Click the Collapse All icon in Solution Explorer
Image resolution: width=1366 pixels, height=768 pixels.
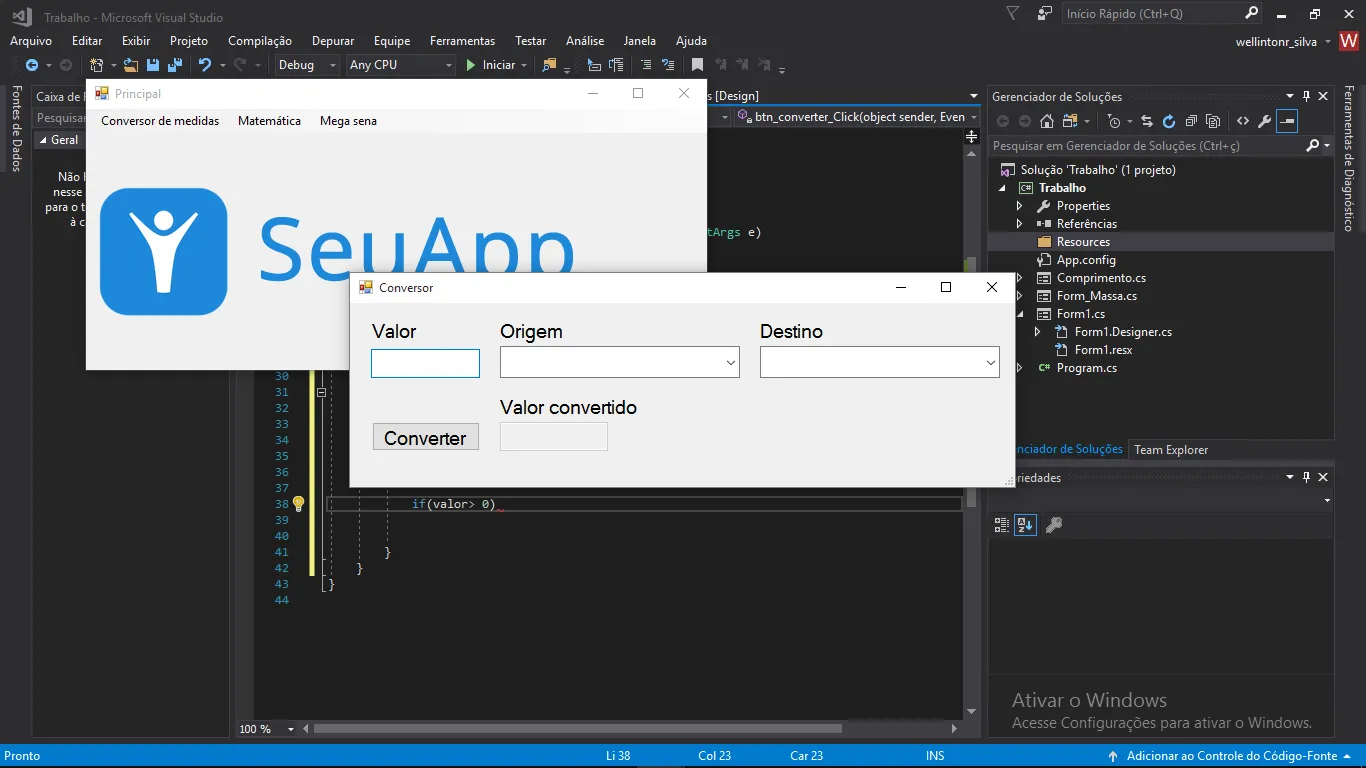coord(1190,121)
